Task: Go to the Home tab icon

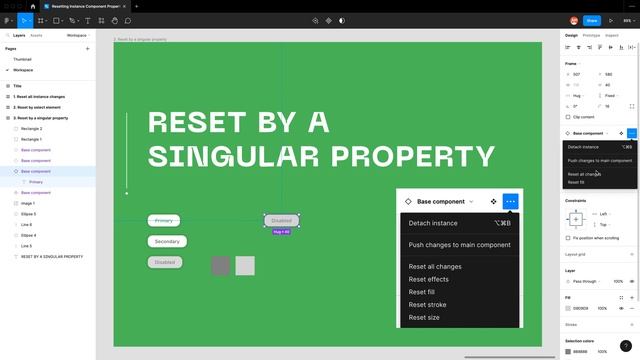Action: point(33,7)
